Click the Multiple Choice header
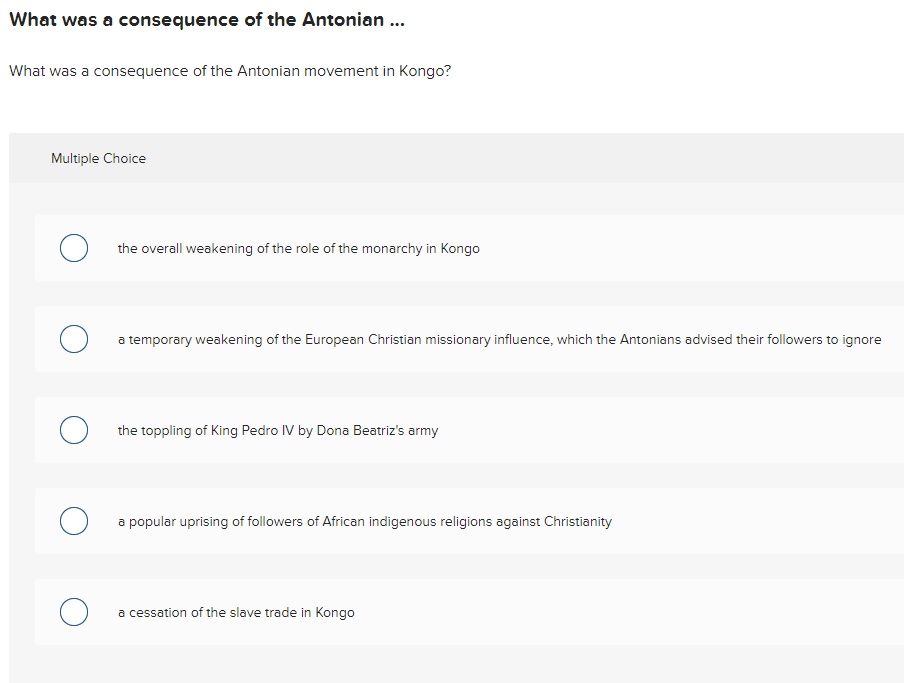The height and width of the screenshot is (683, 904). [98, 158]
